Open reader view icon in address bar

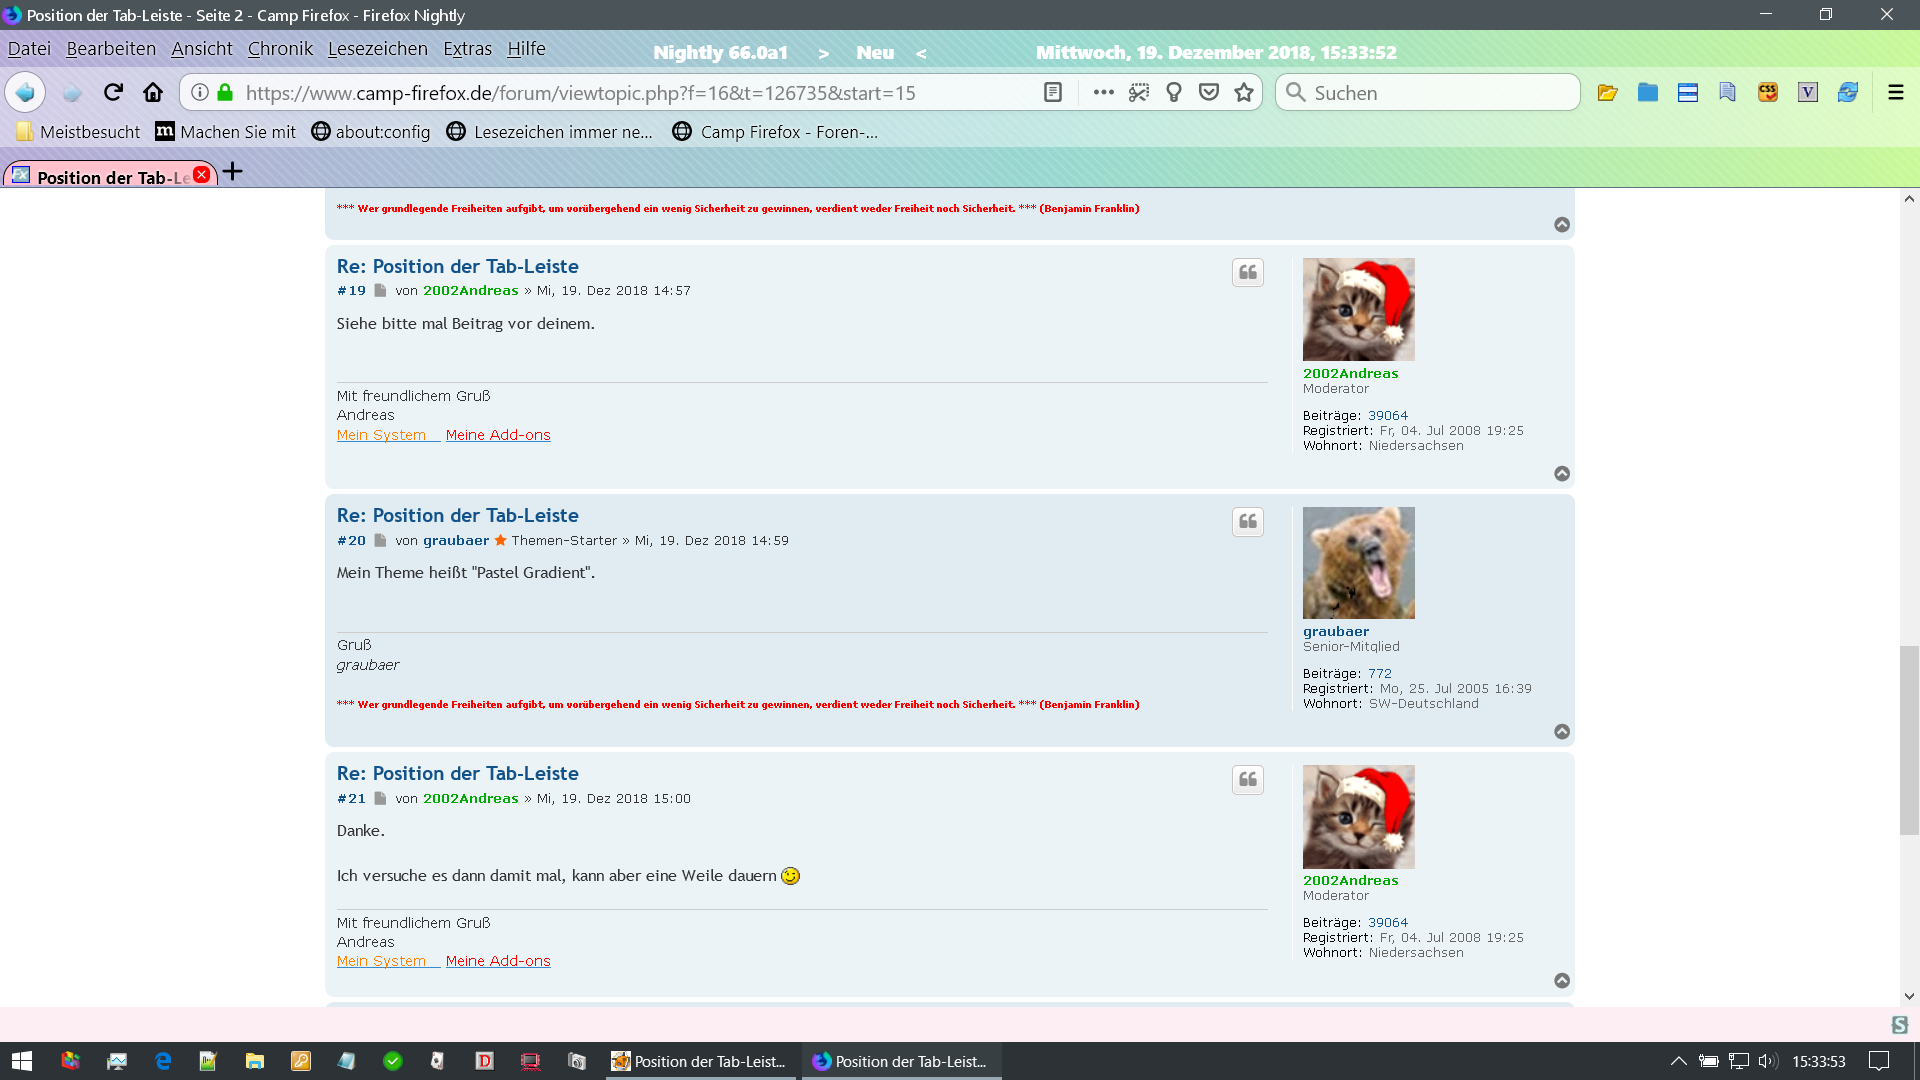pos(1052,92)
